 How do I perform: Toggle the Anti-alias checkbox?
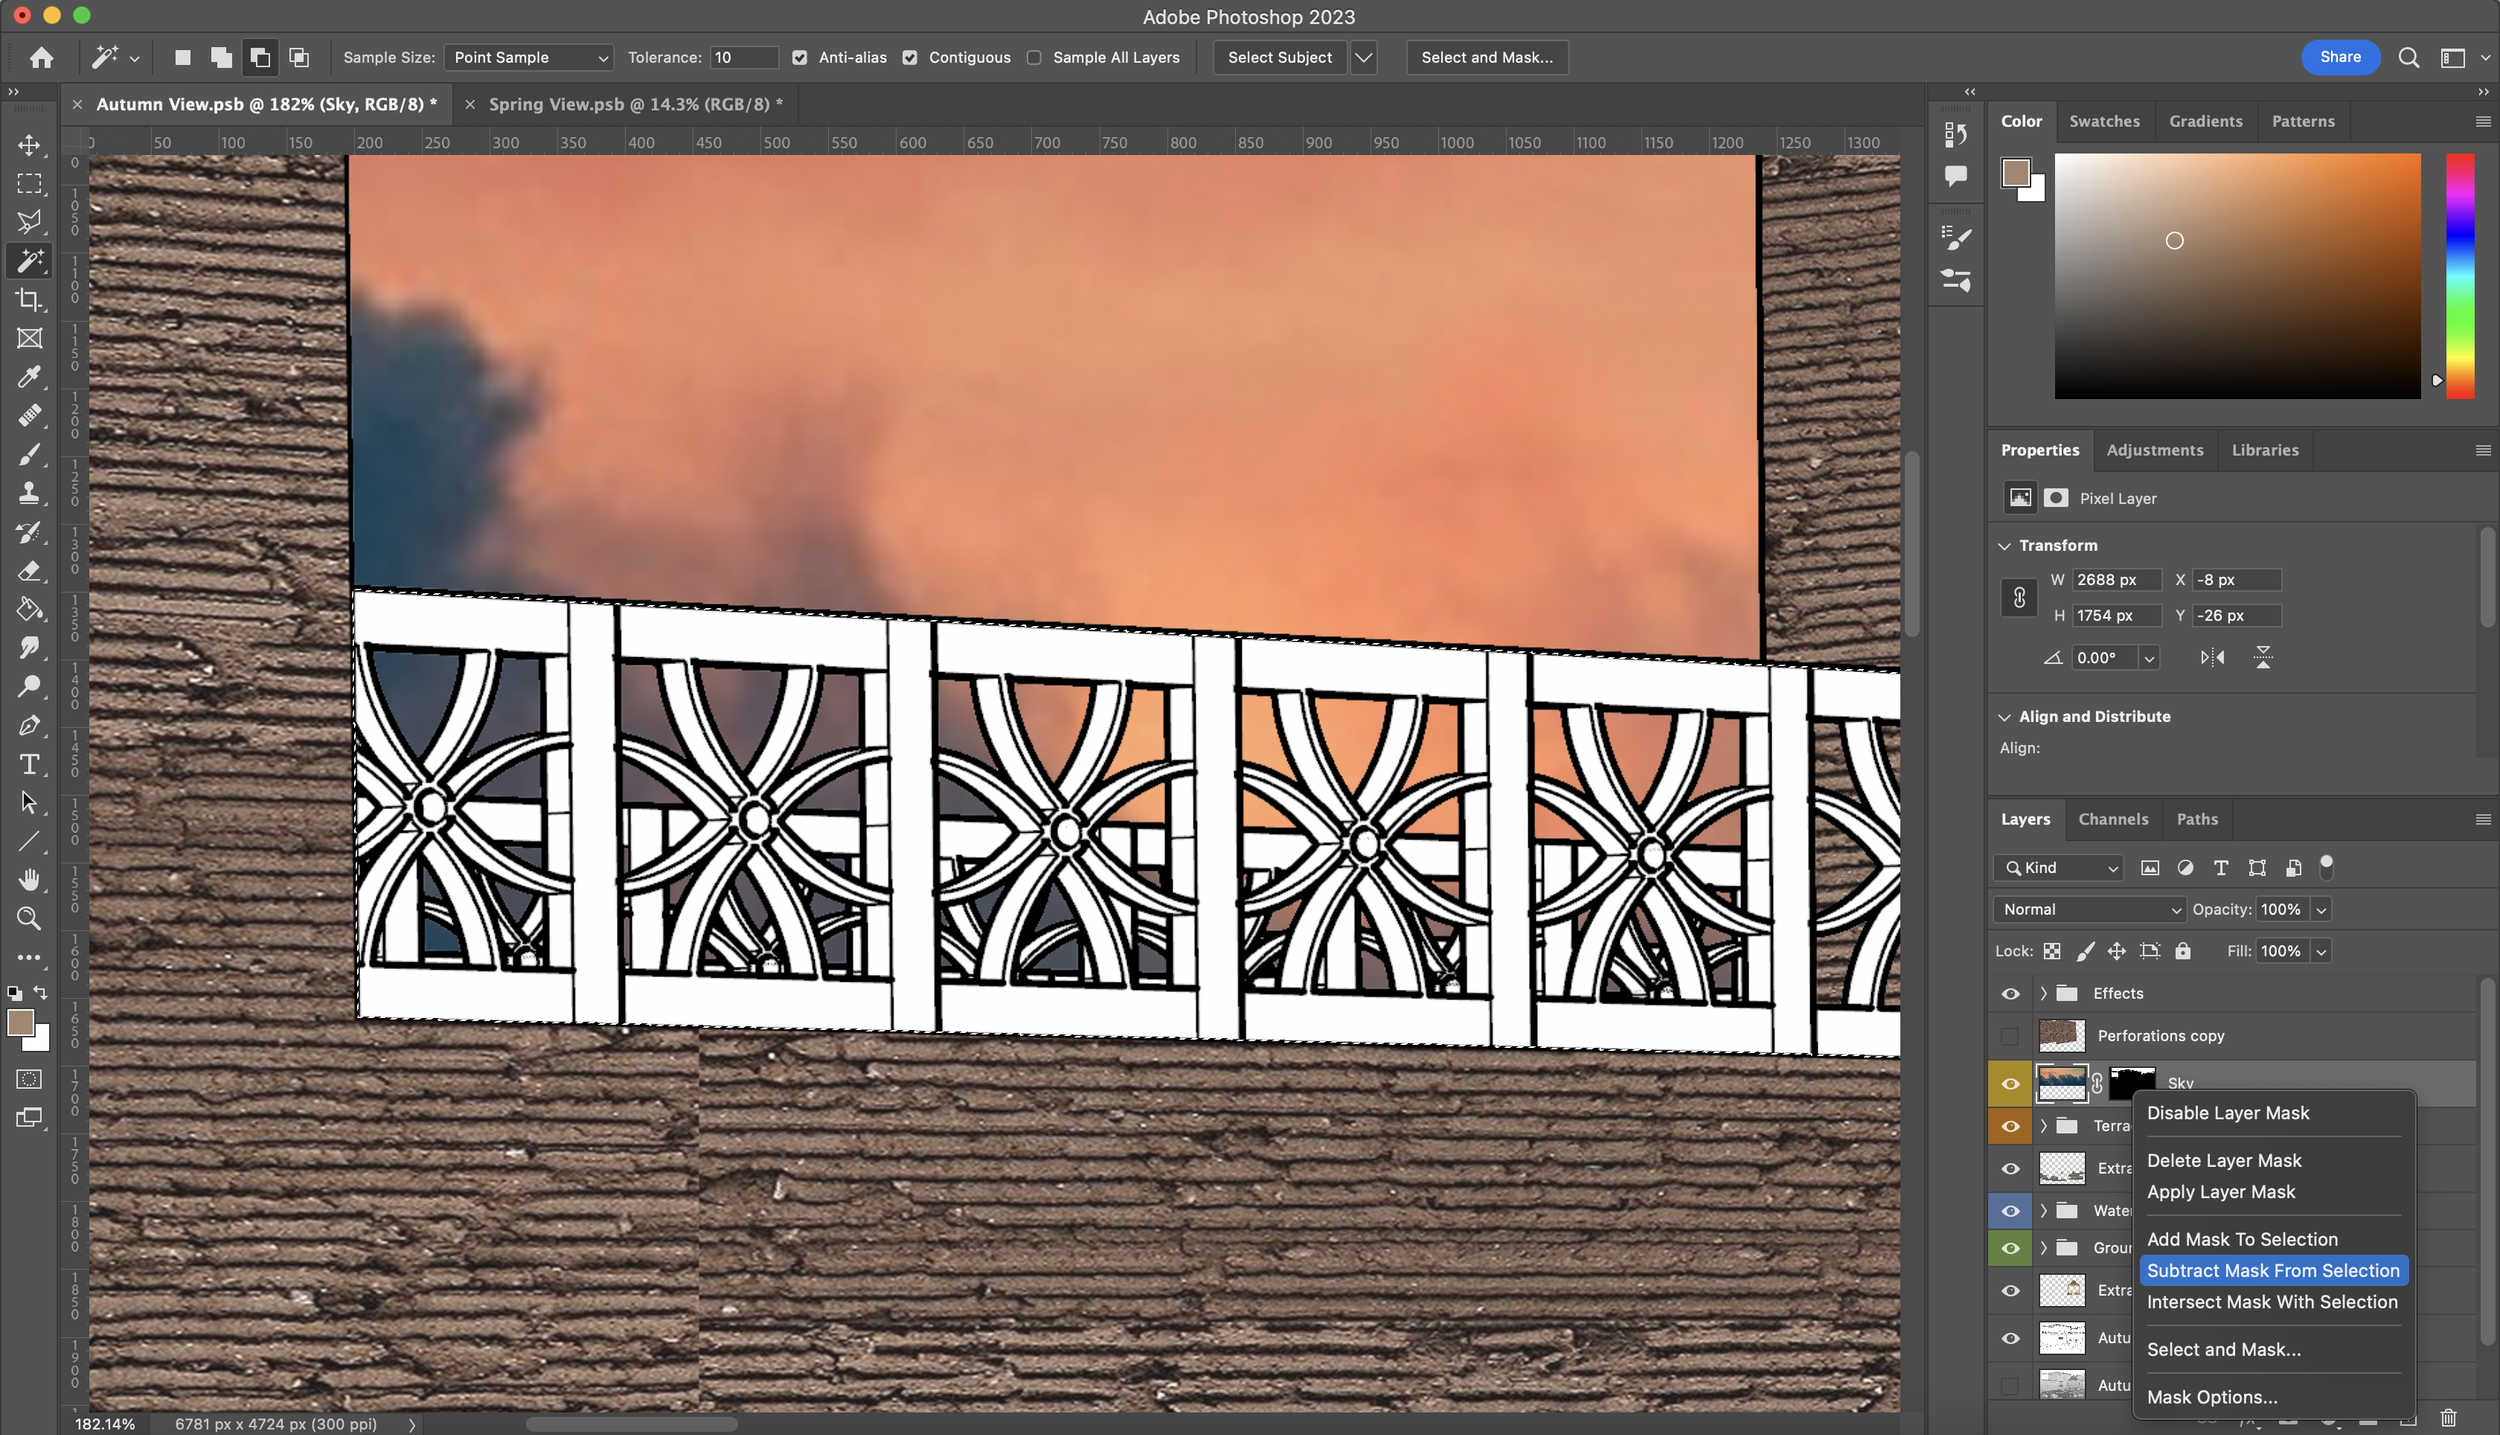(x=798, y=57)
